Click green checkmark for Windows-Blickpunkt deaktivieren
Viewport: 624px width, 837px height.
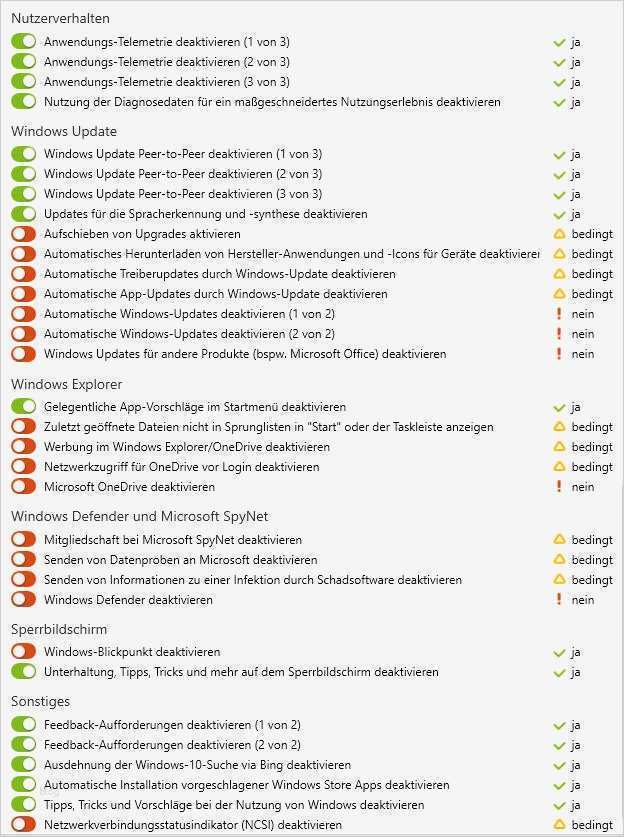560,652
